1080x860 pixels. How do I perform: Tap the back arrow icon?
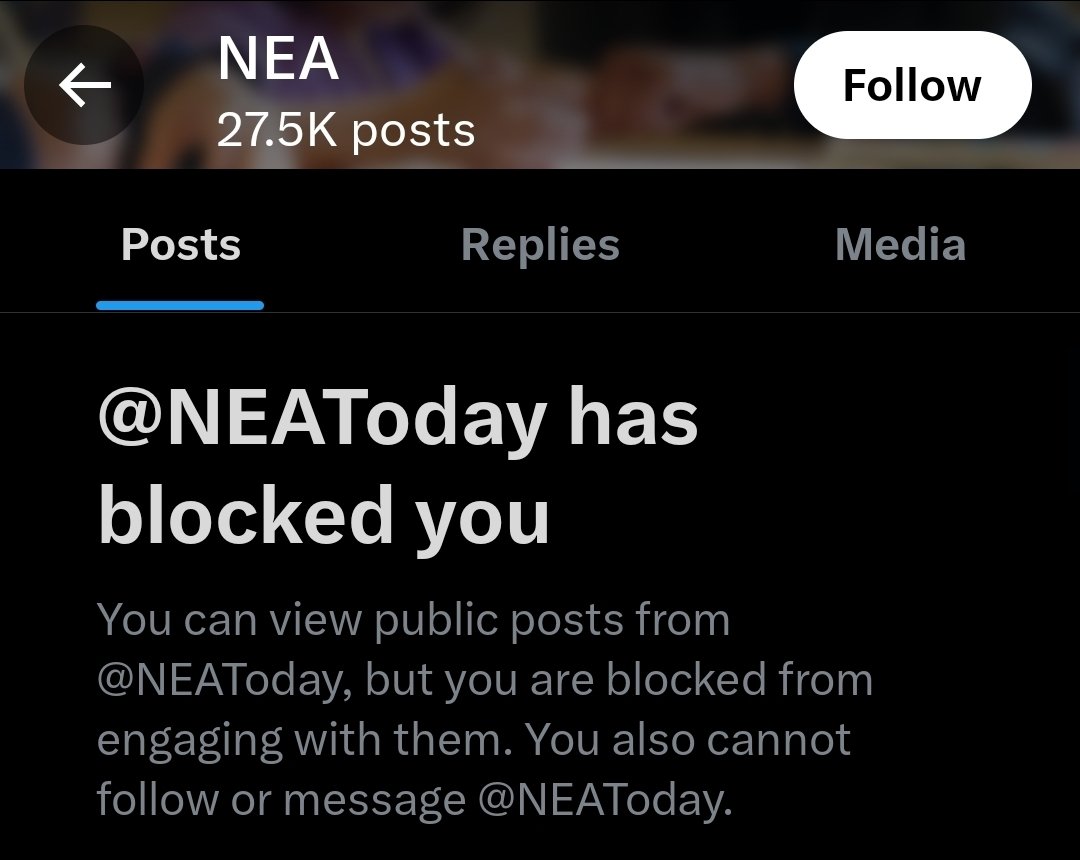click(84, 87)
